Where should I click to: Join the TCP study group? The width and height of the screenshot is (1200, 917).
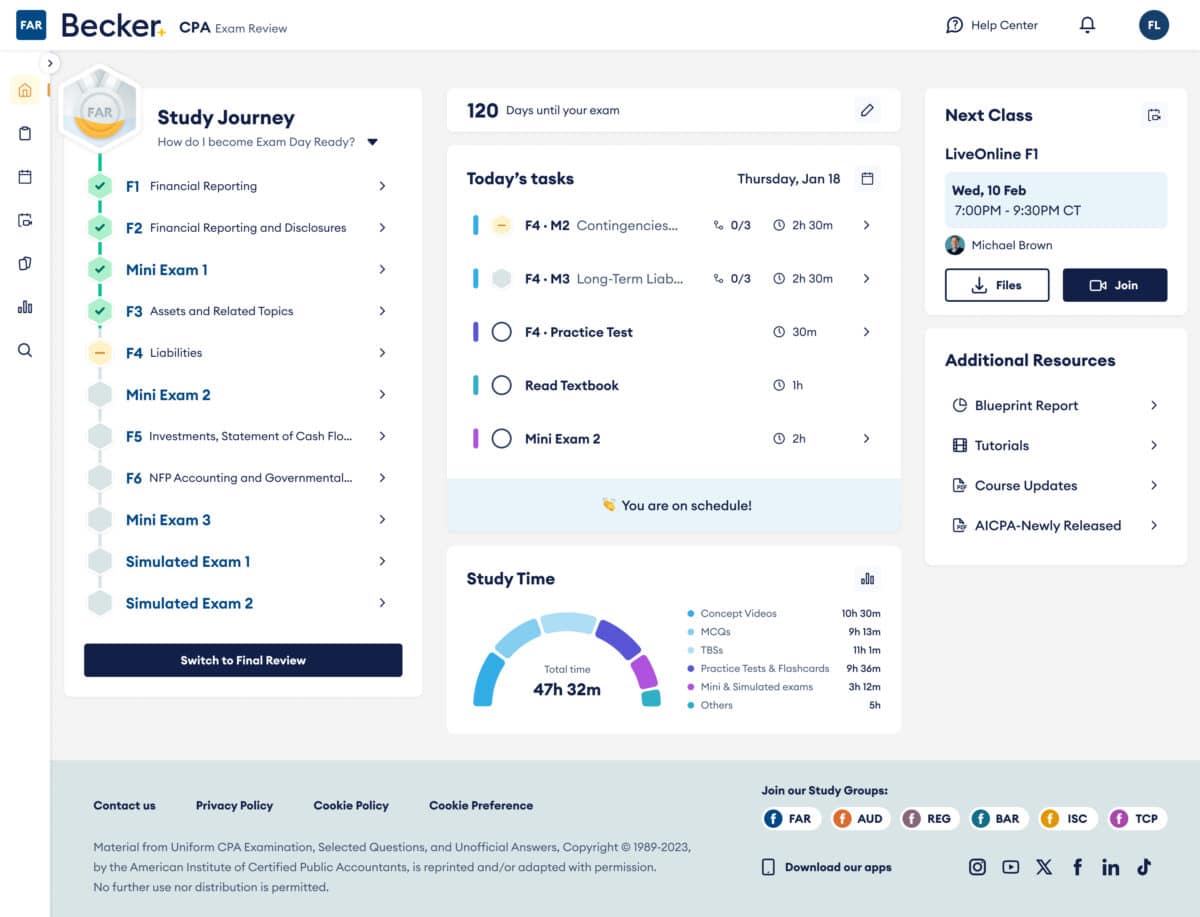1136,819
